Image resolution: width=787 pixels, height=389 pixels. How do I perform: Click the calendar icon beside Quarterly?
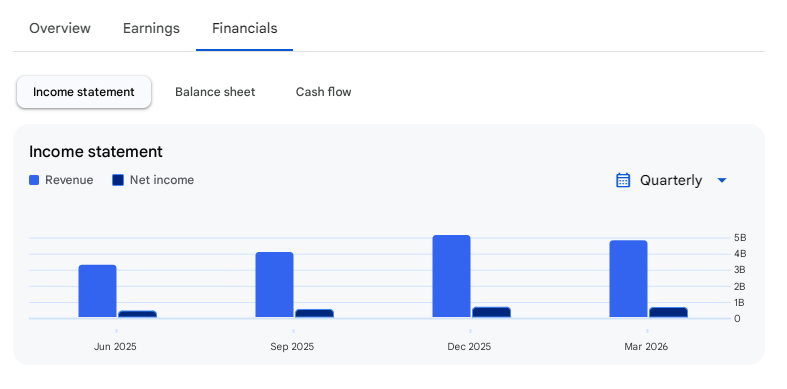point(623,180)
